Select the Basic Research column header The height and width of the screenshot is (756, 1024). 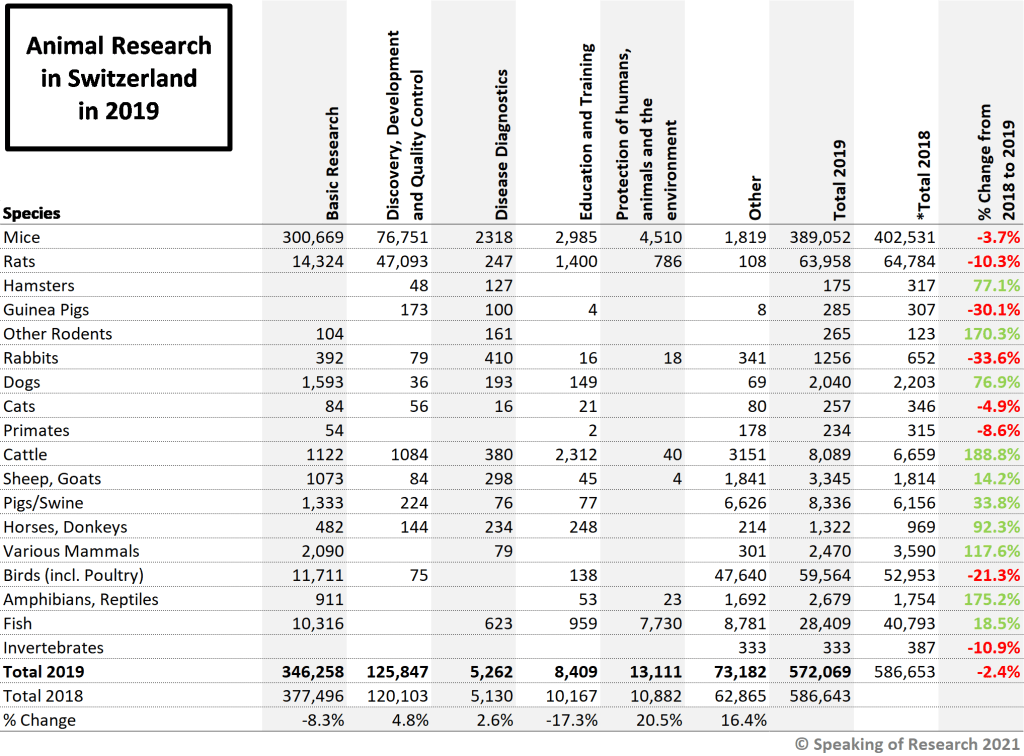click(x=333, y=163)
